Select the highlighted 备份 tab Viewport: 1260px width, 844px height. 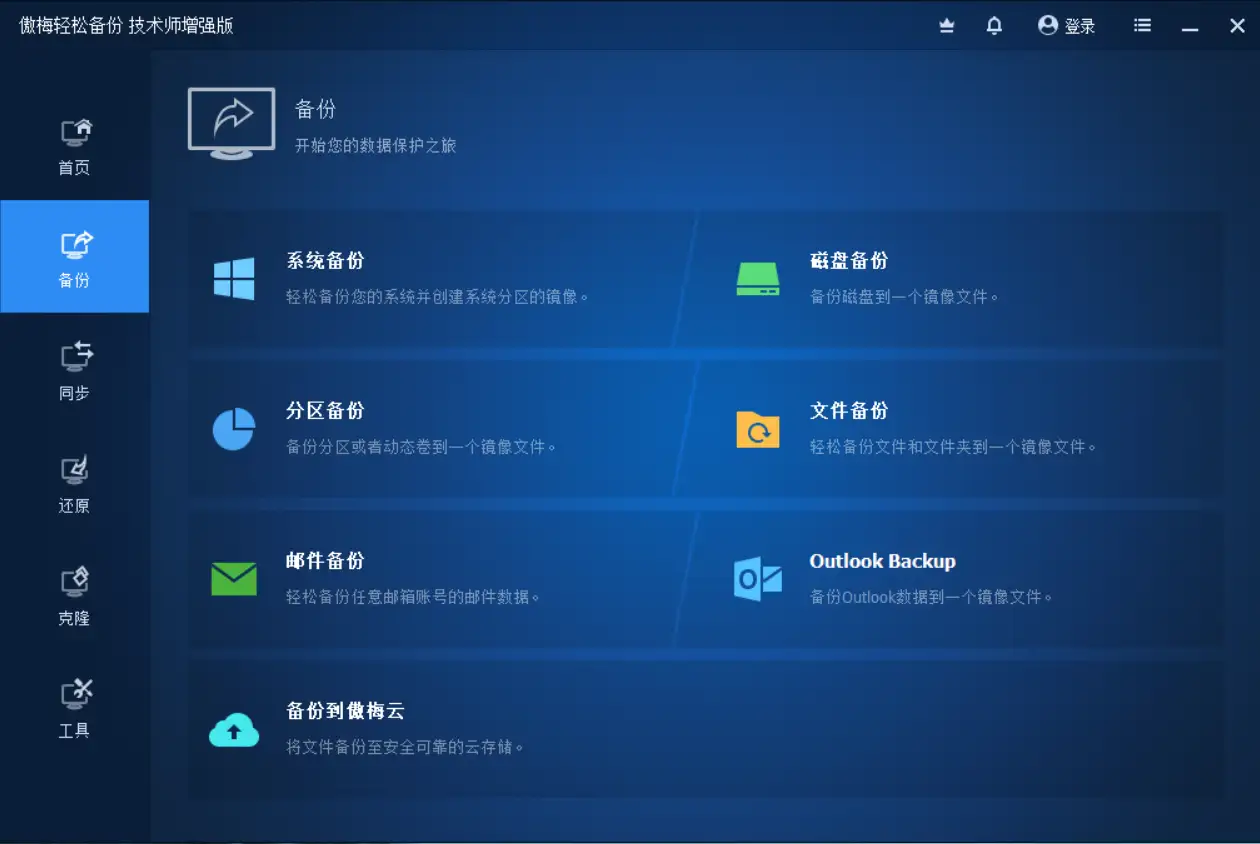tap(74, 257)
